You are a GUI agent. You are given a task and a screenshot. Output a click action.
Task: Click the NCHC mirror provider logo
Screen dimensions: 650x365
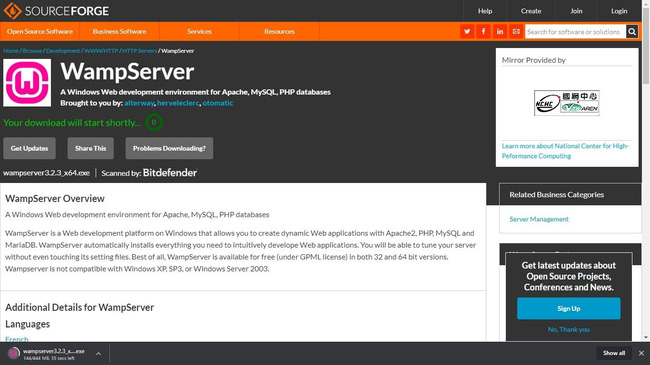pos(567,103)
